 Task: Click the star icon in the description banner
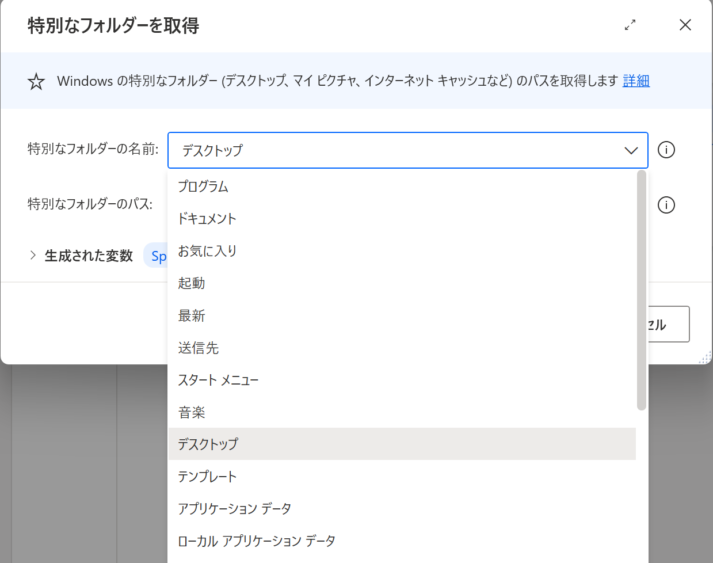click(x=36, y=82)
